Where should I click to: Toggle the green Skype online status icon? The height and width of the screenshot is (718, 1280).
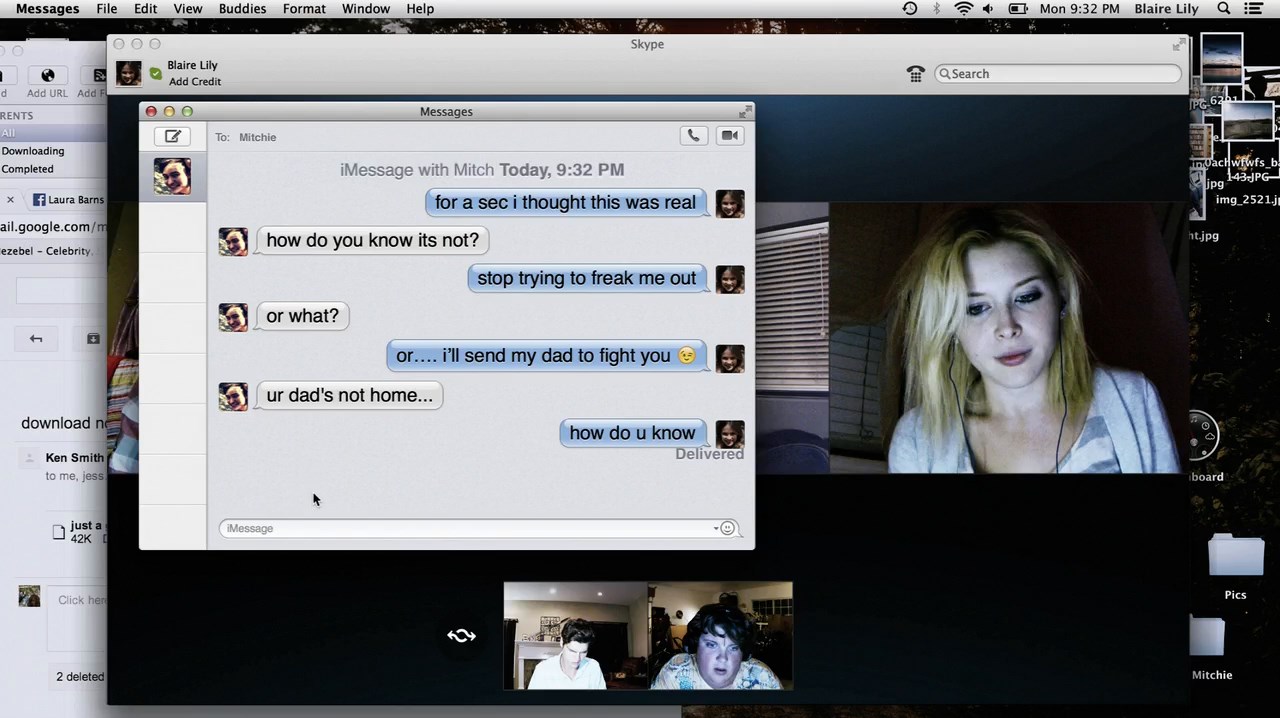coord(155,73)
